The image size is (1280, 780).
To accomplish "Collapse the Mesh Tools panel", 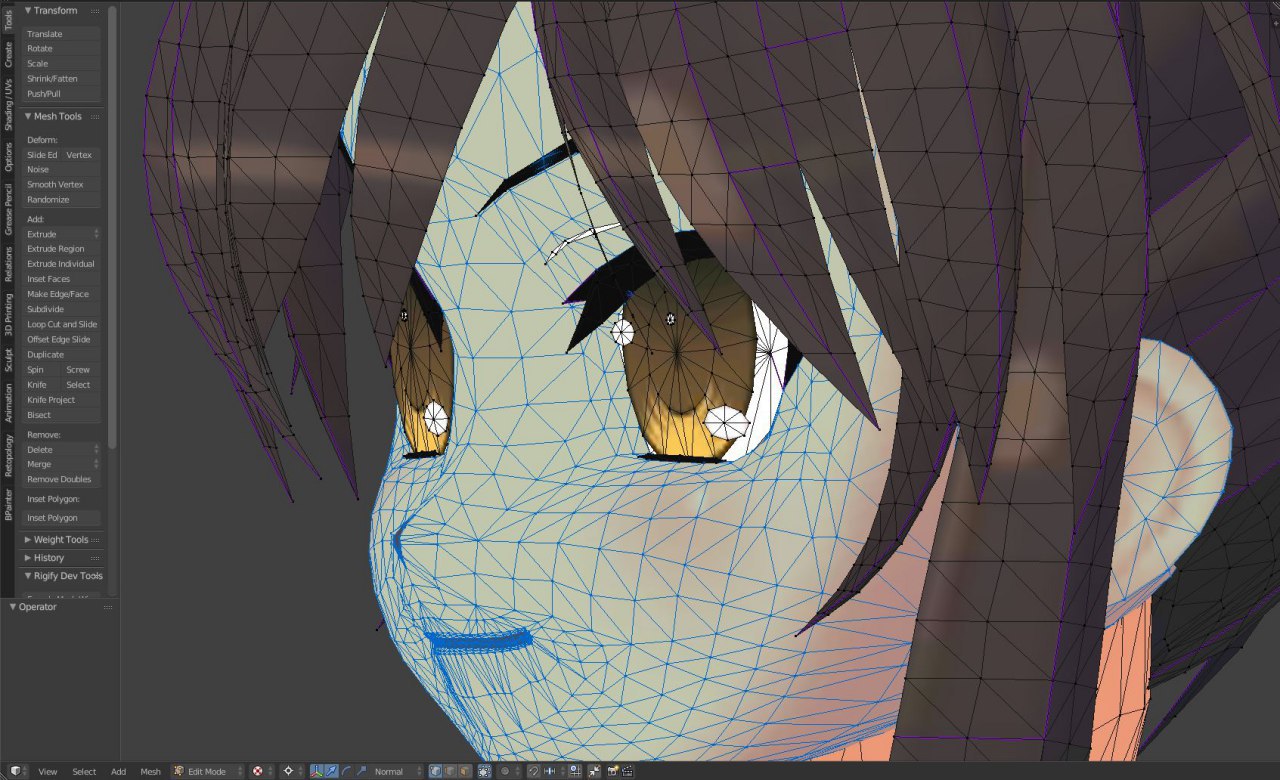I will [x=28, y=116].
